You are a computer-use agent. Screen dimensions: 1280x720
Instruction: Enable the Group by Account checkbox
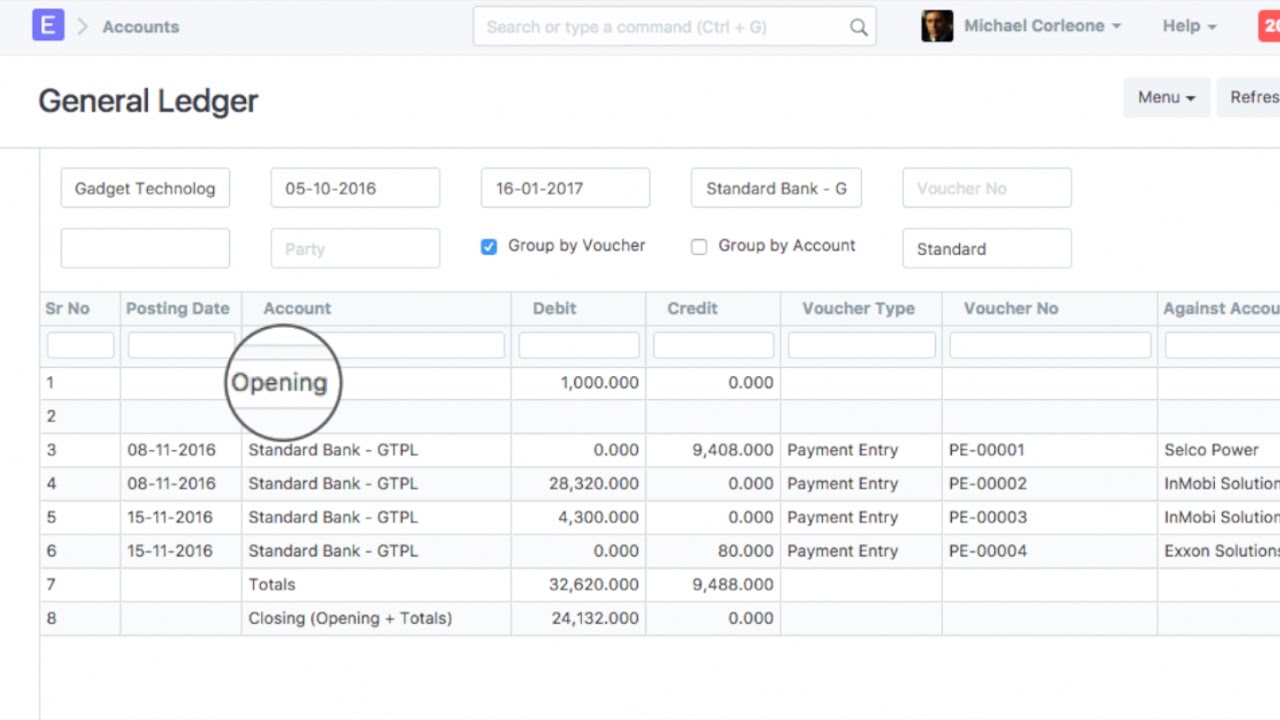[x=699, y=247]
